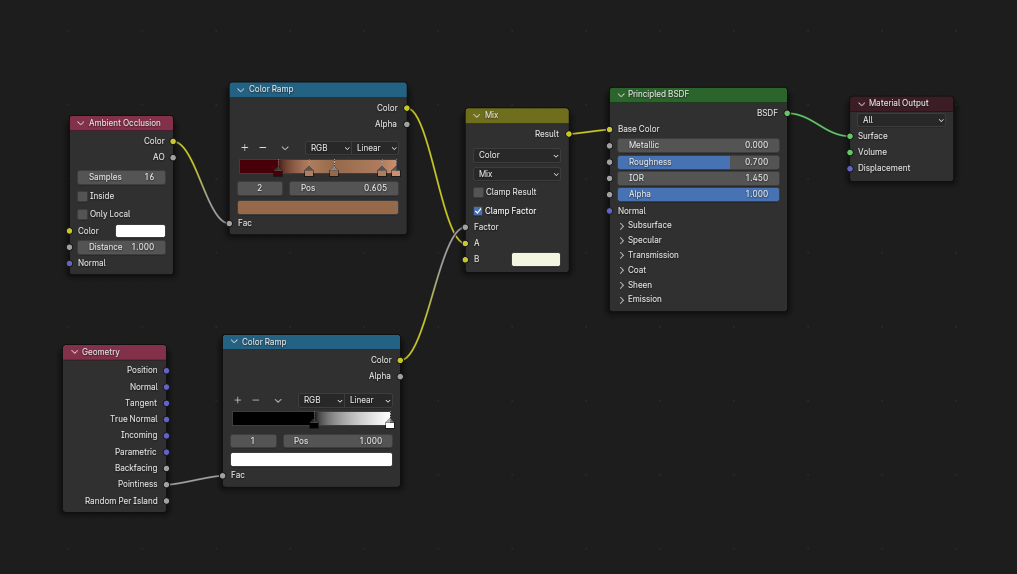Add a stop to the black-to-white Color Ramp
The height and width of the screenshot is (574, 1017).
(237, 400)
